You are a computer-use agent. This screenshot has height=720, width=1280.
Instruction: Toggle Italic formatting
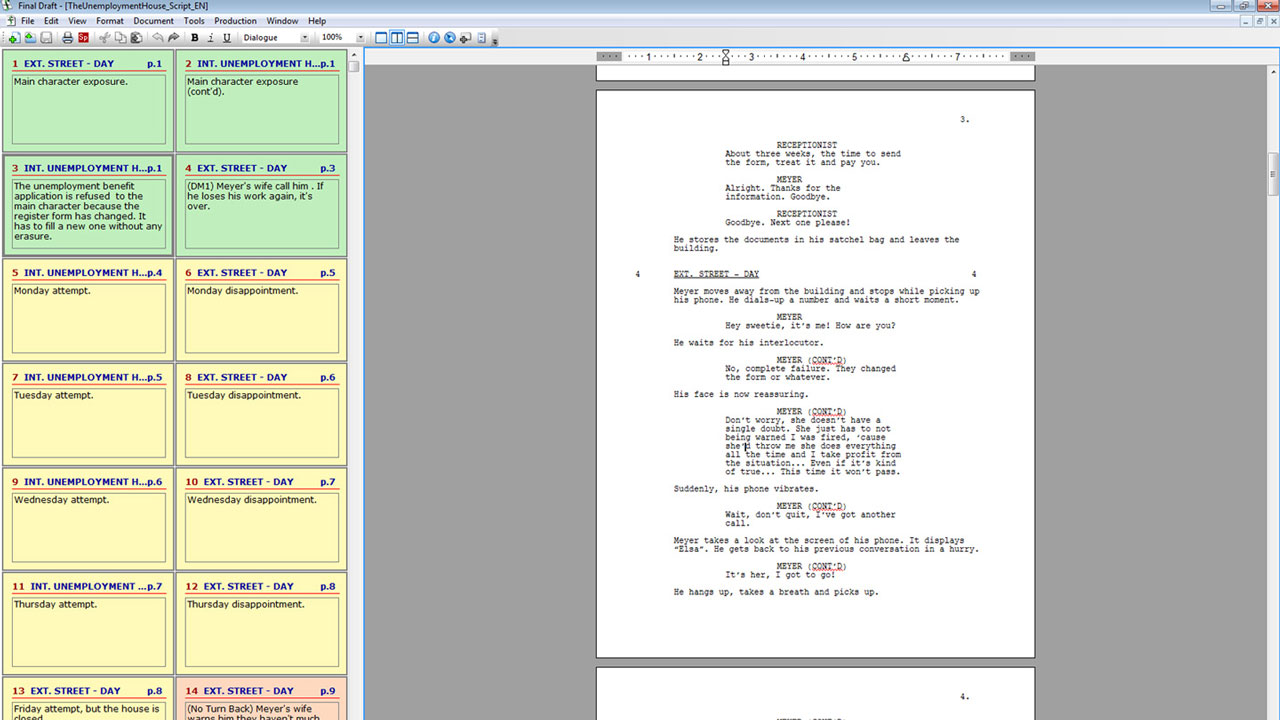click(210, 38)
